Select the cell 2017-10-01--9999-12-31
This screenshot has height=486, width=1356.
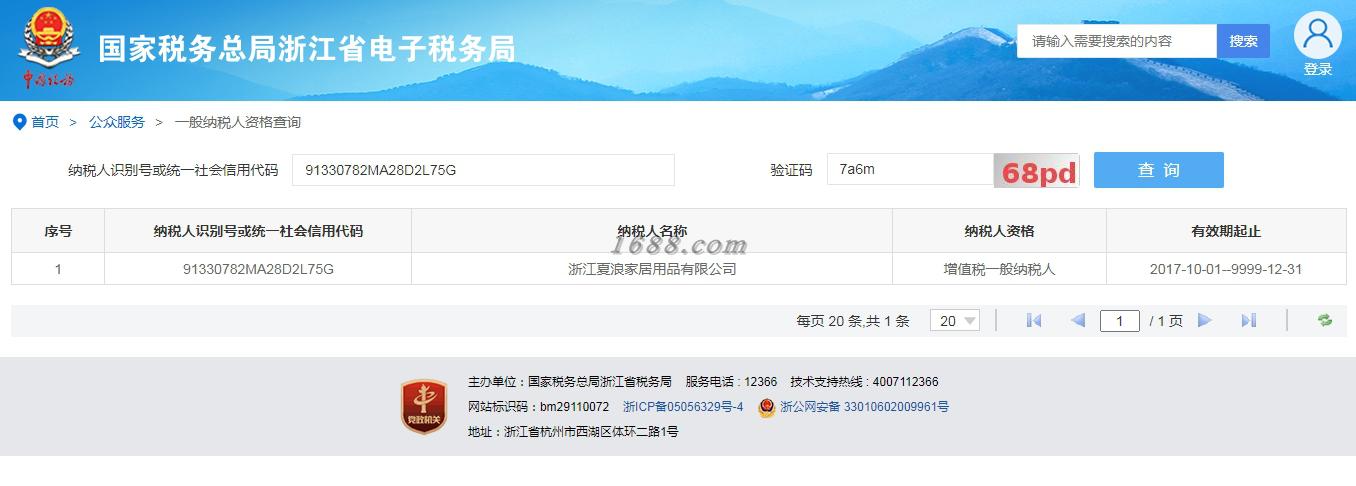tap(1226, 269)
